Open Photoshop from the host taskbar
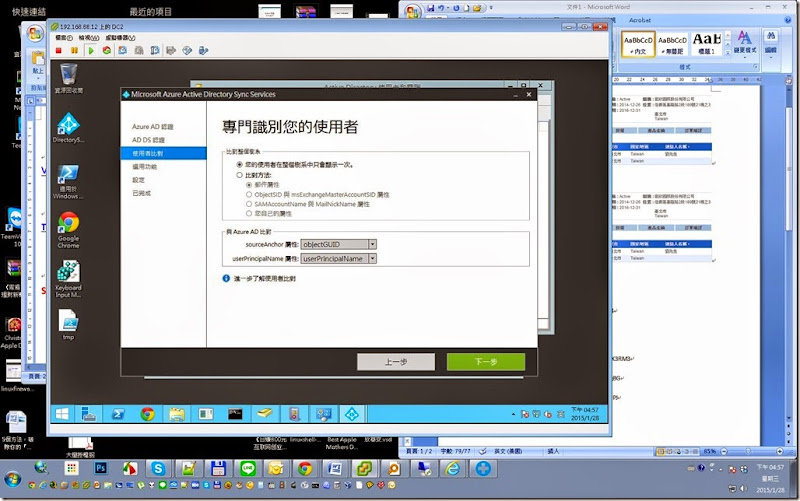800x501 pixels. (101, 468)
